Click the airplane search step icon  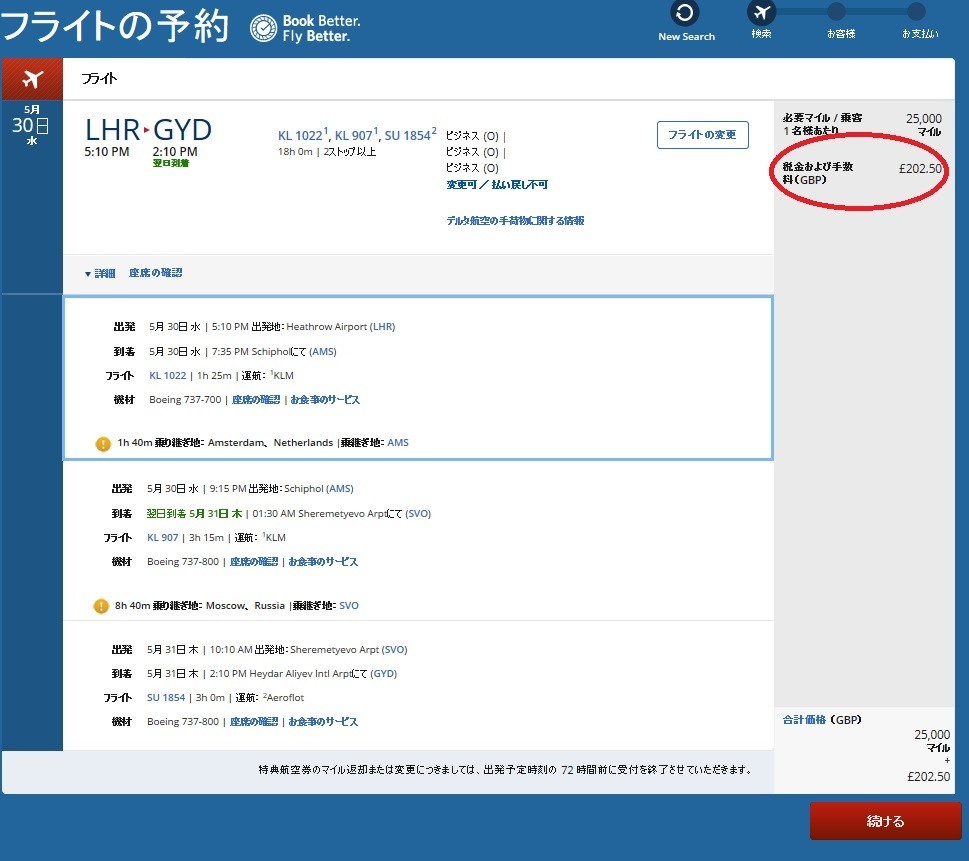[x=761, y=13]
